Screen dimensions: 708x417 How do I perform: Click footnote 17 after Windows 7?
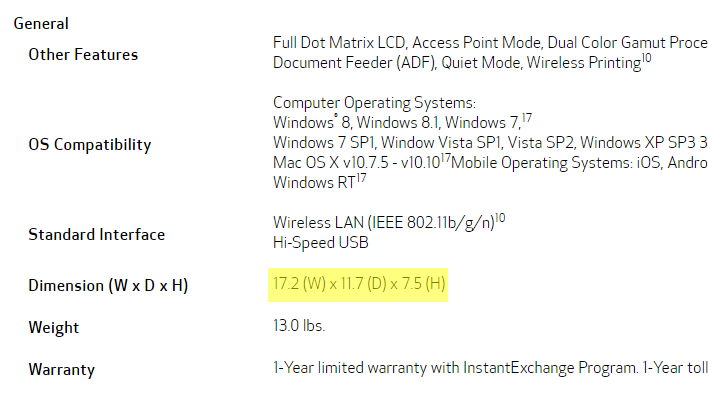click(x=527, y=118)
